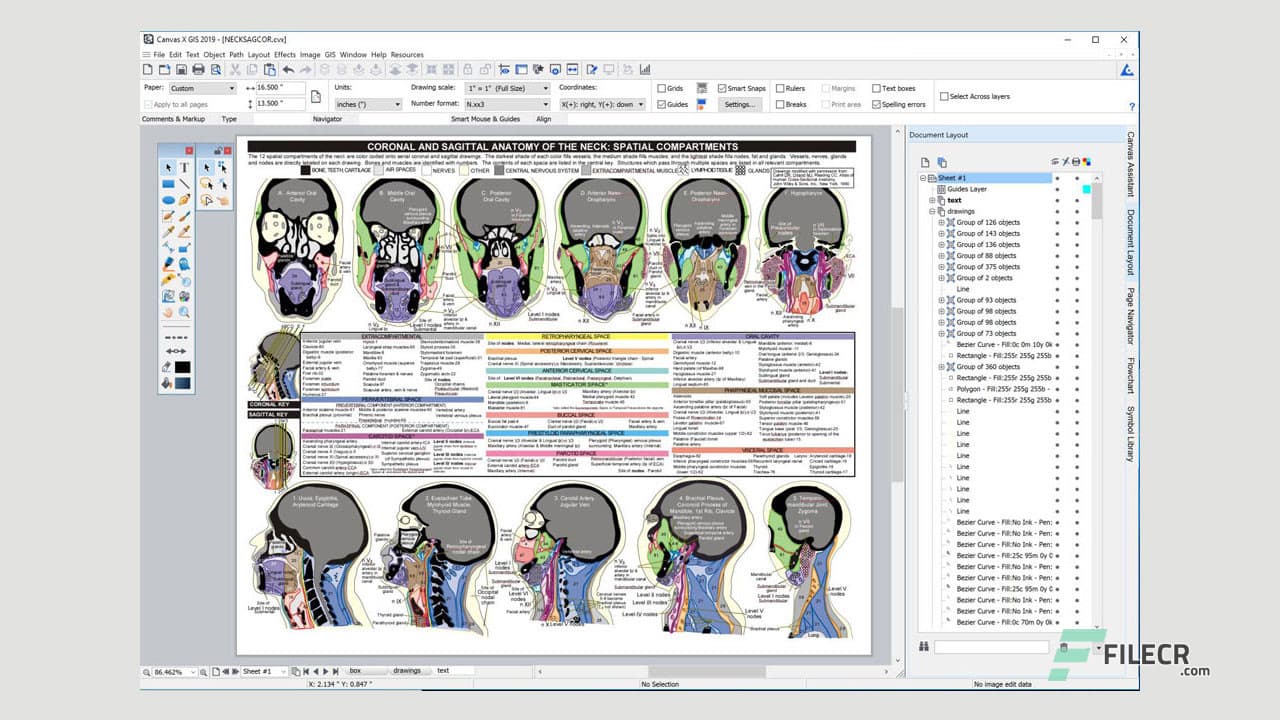Click the paper width input field

[x=282, y=88]
